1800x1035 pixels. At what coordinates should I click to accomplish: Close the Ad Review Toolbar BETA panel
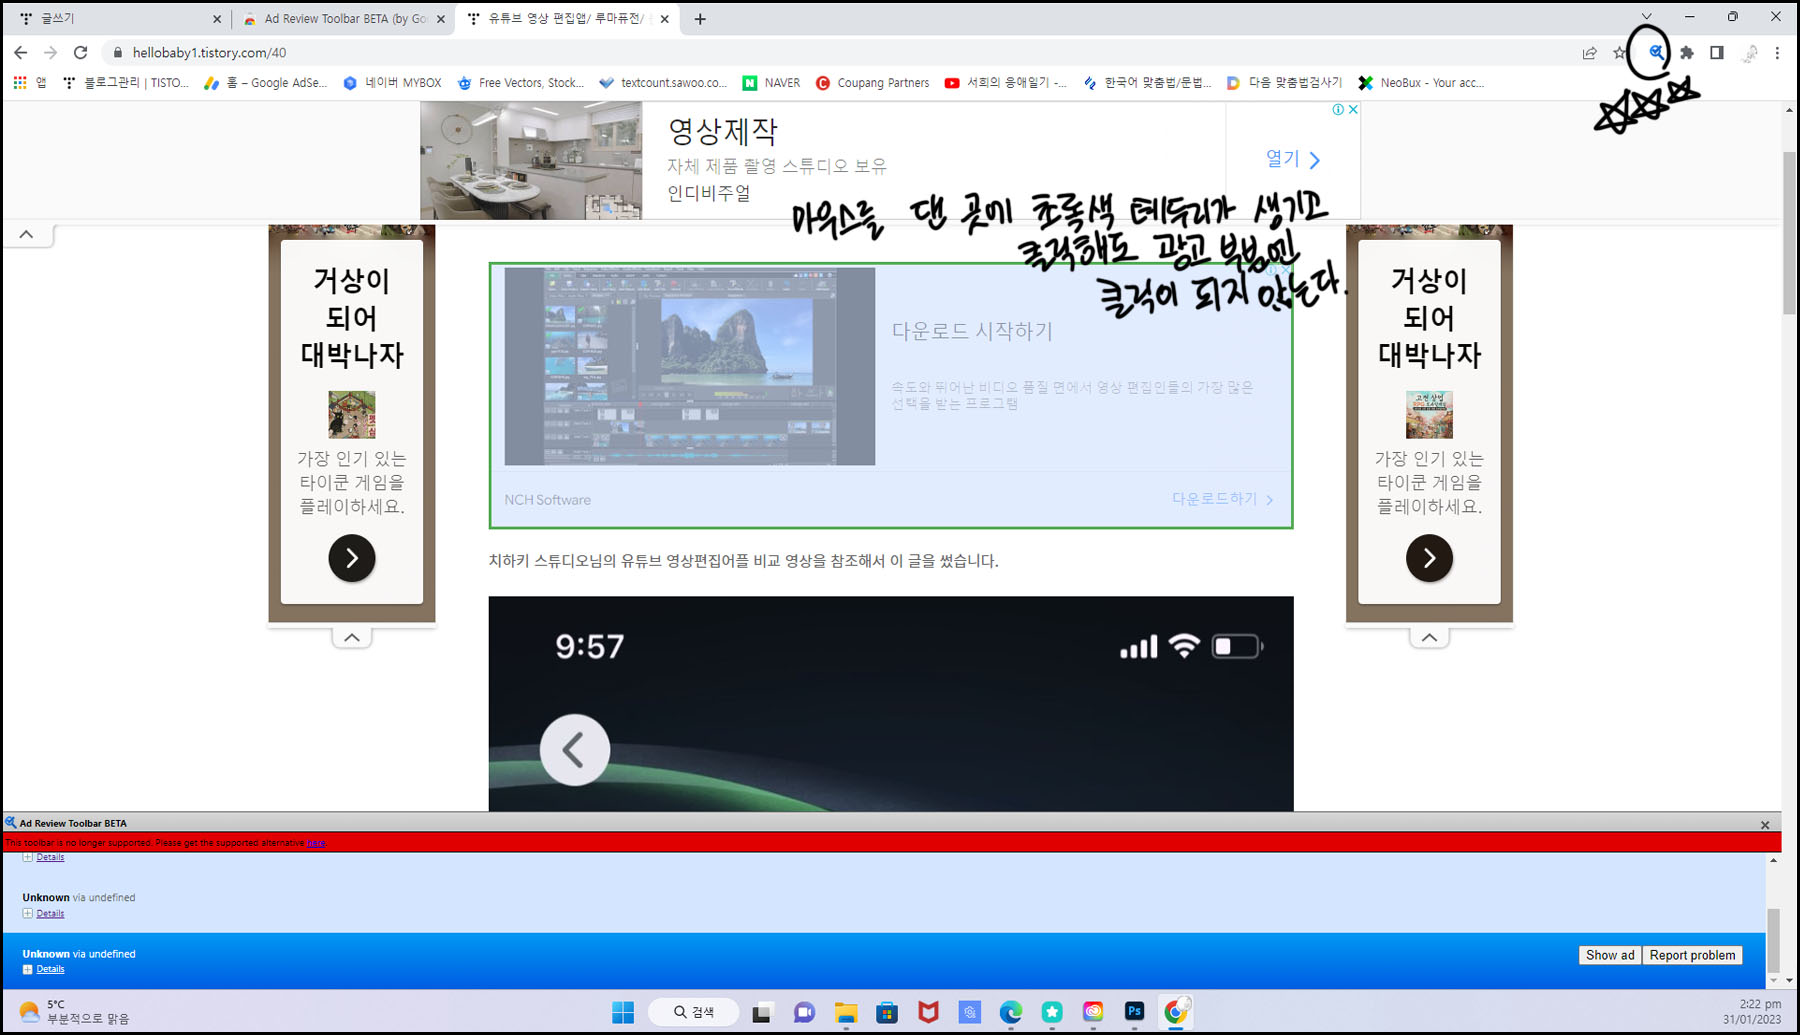click(1765, 825)
